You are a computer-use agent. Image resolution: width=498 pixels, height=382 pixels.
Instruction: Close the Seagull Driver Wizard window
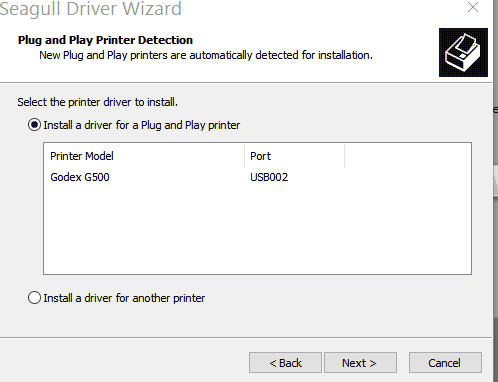(x=473, y=7)
